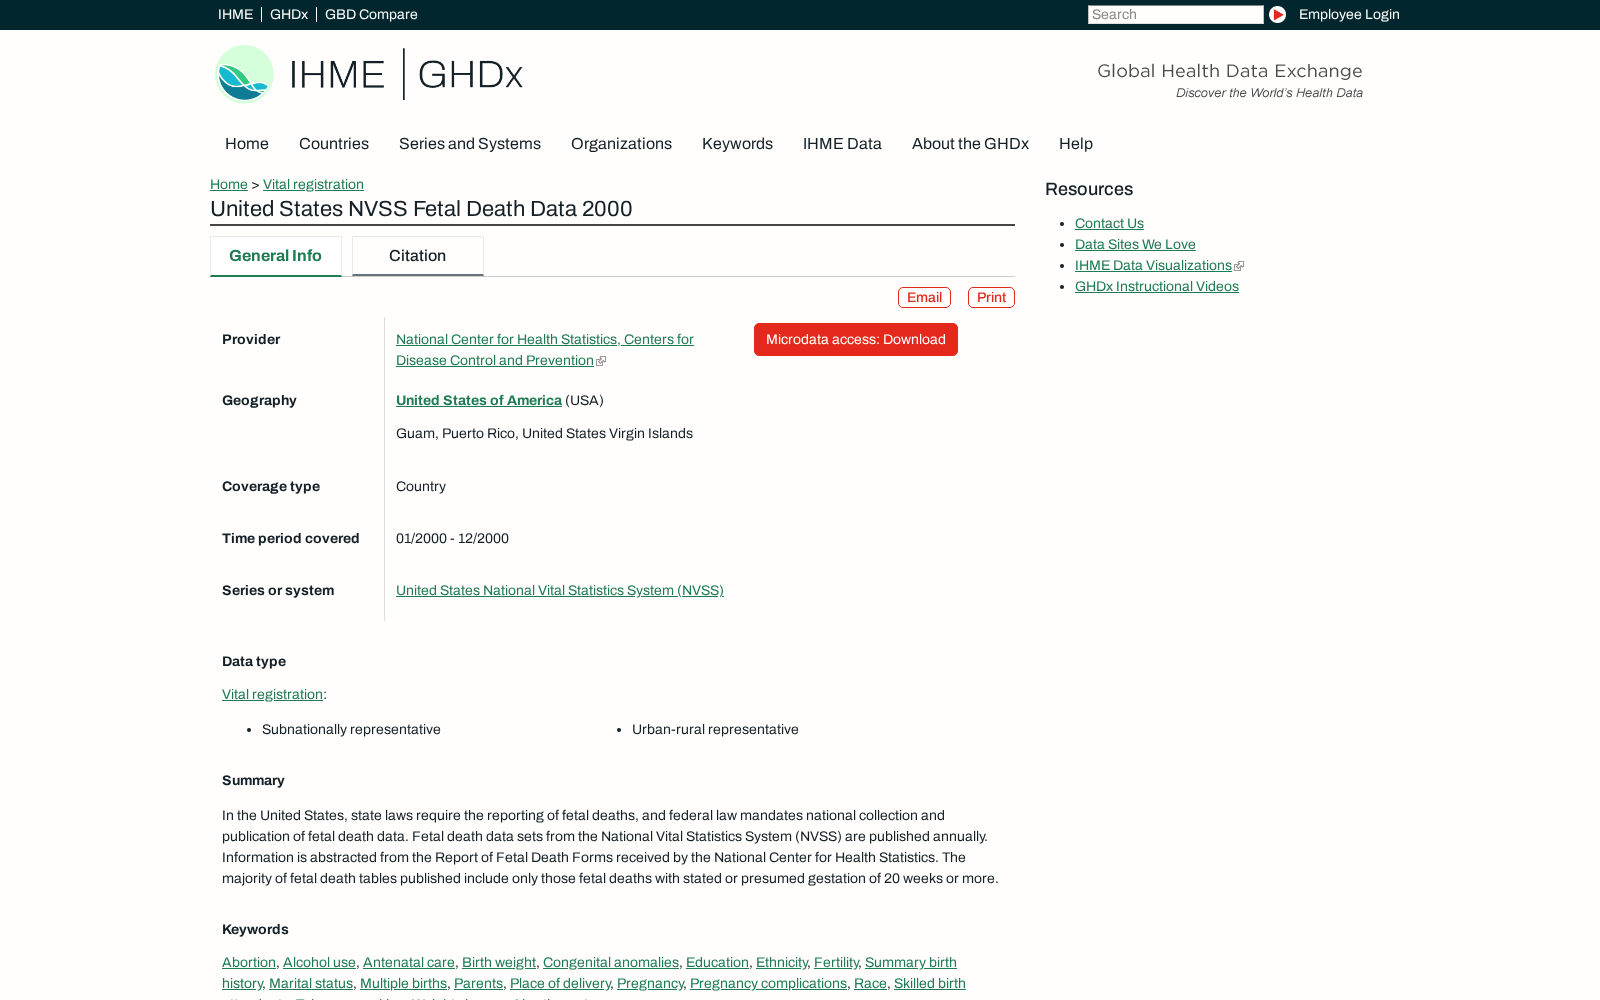Click Vital registration breadcrumb link
This screenshot has width=1600, height=1000.
coord(313,184)
